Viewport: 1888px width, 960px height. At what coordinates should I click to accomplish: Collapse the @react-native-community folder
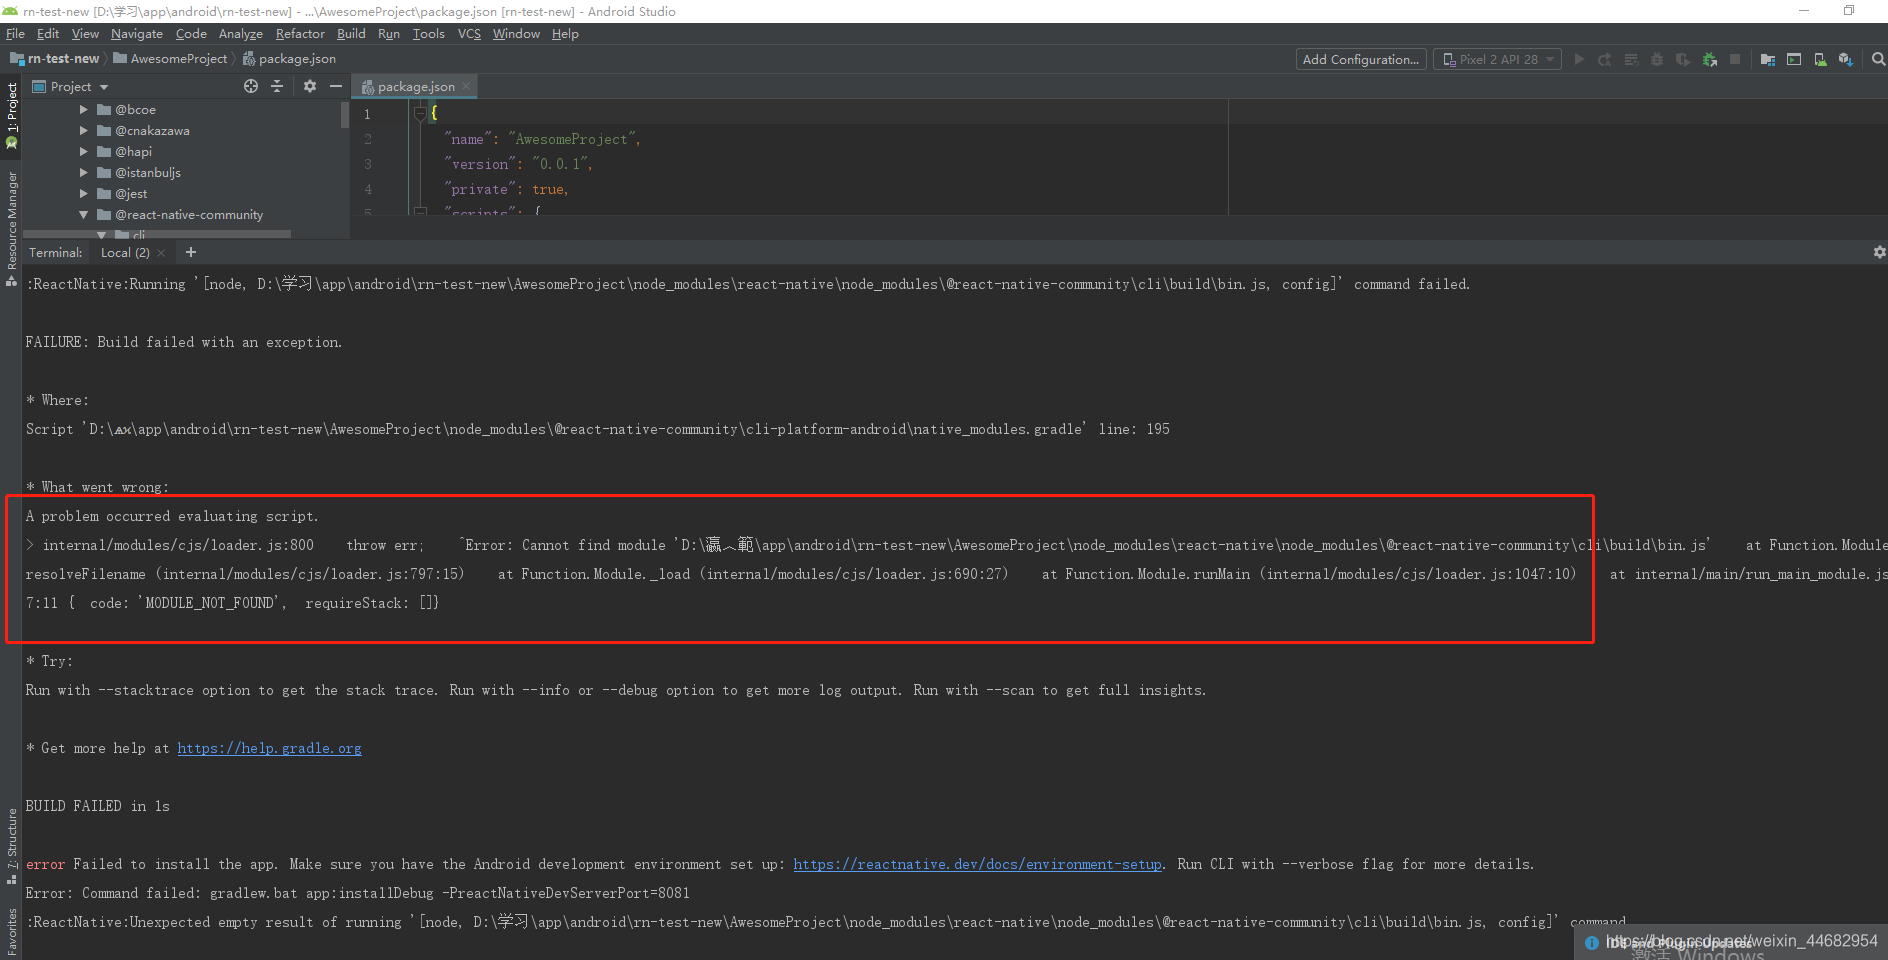click(x=84, y=215)
